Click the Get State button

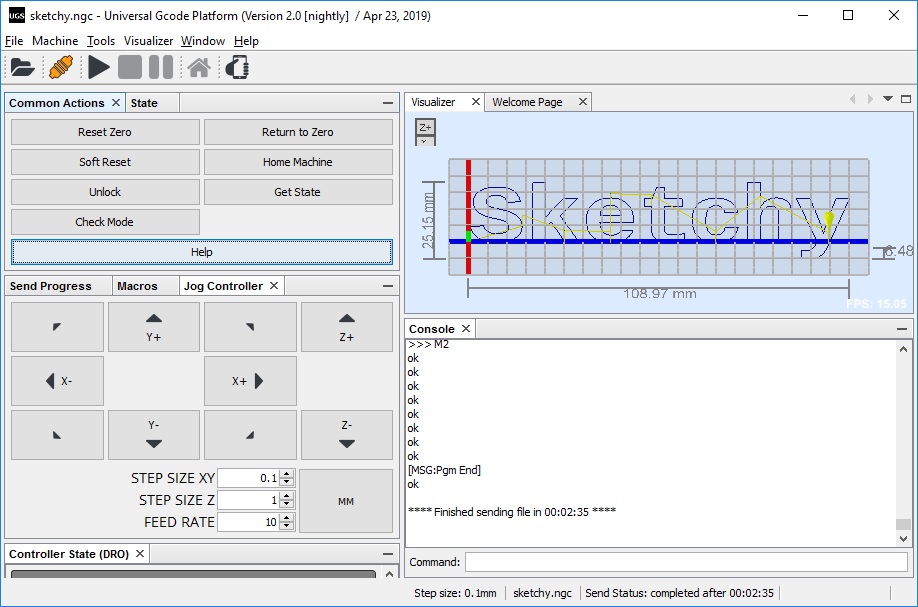pos(298,192)
